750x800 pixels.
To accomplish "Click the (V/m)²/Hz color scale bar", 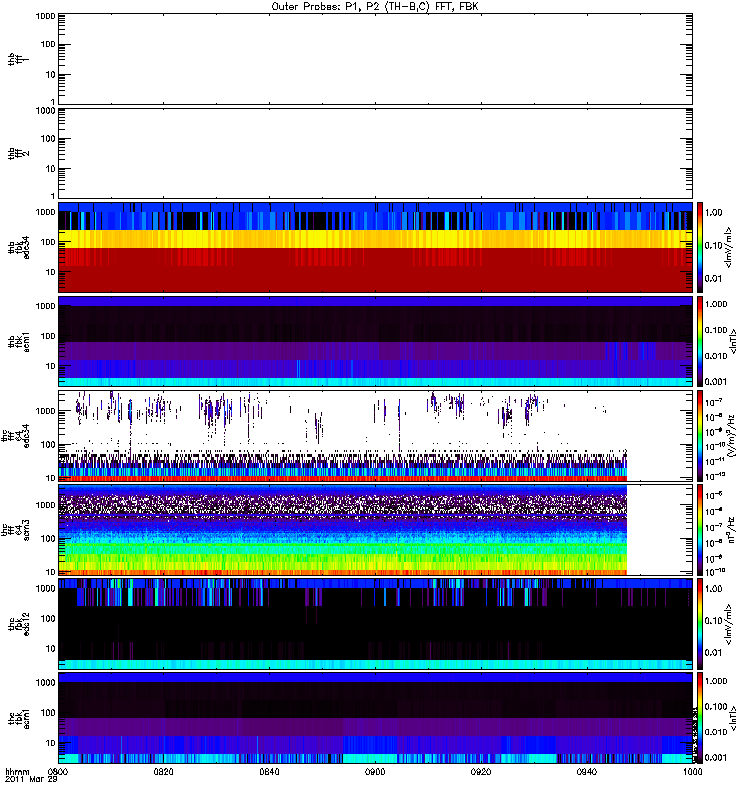I will pos(699,436).
